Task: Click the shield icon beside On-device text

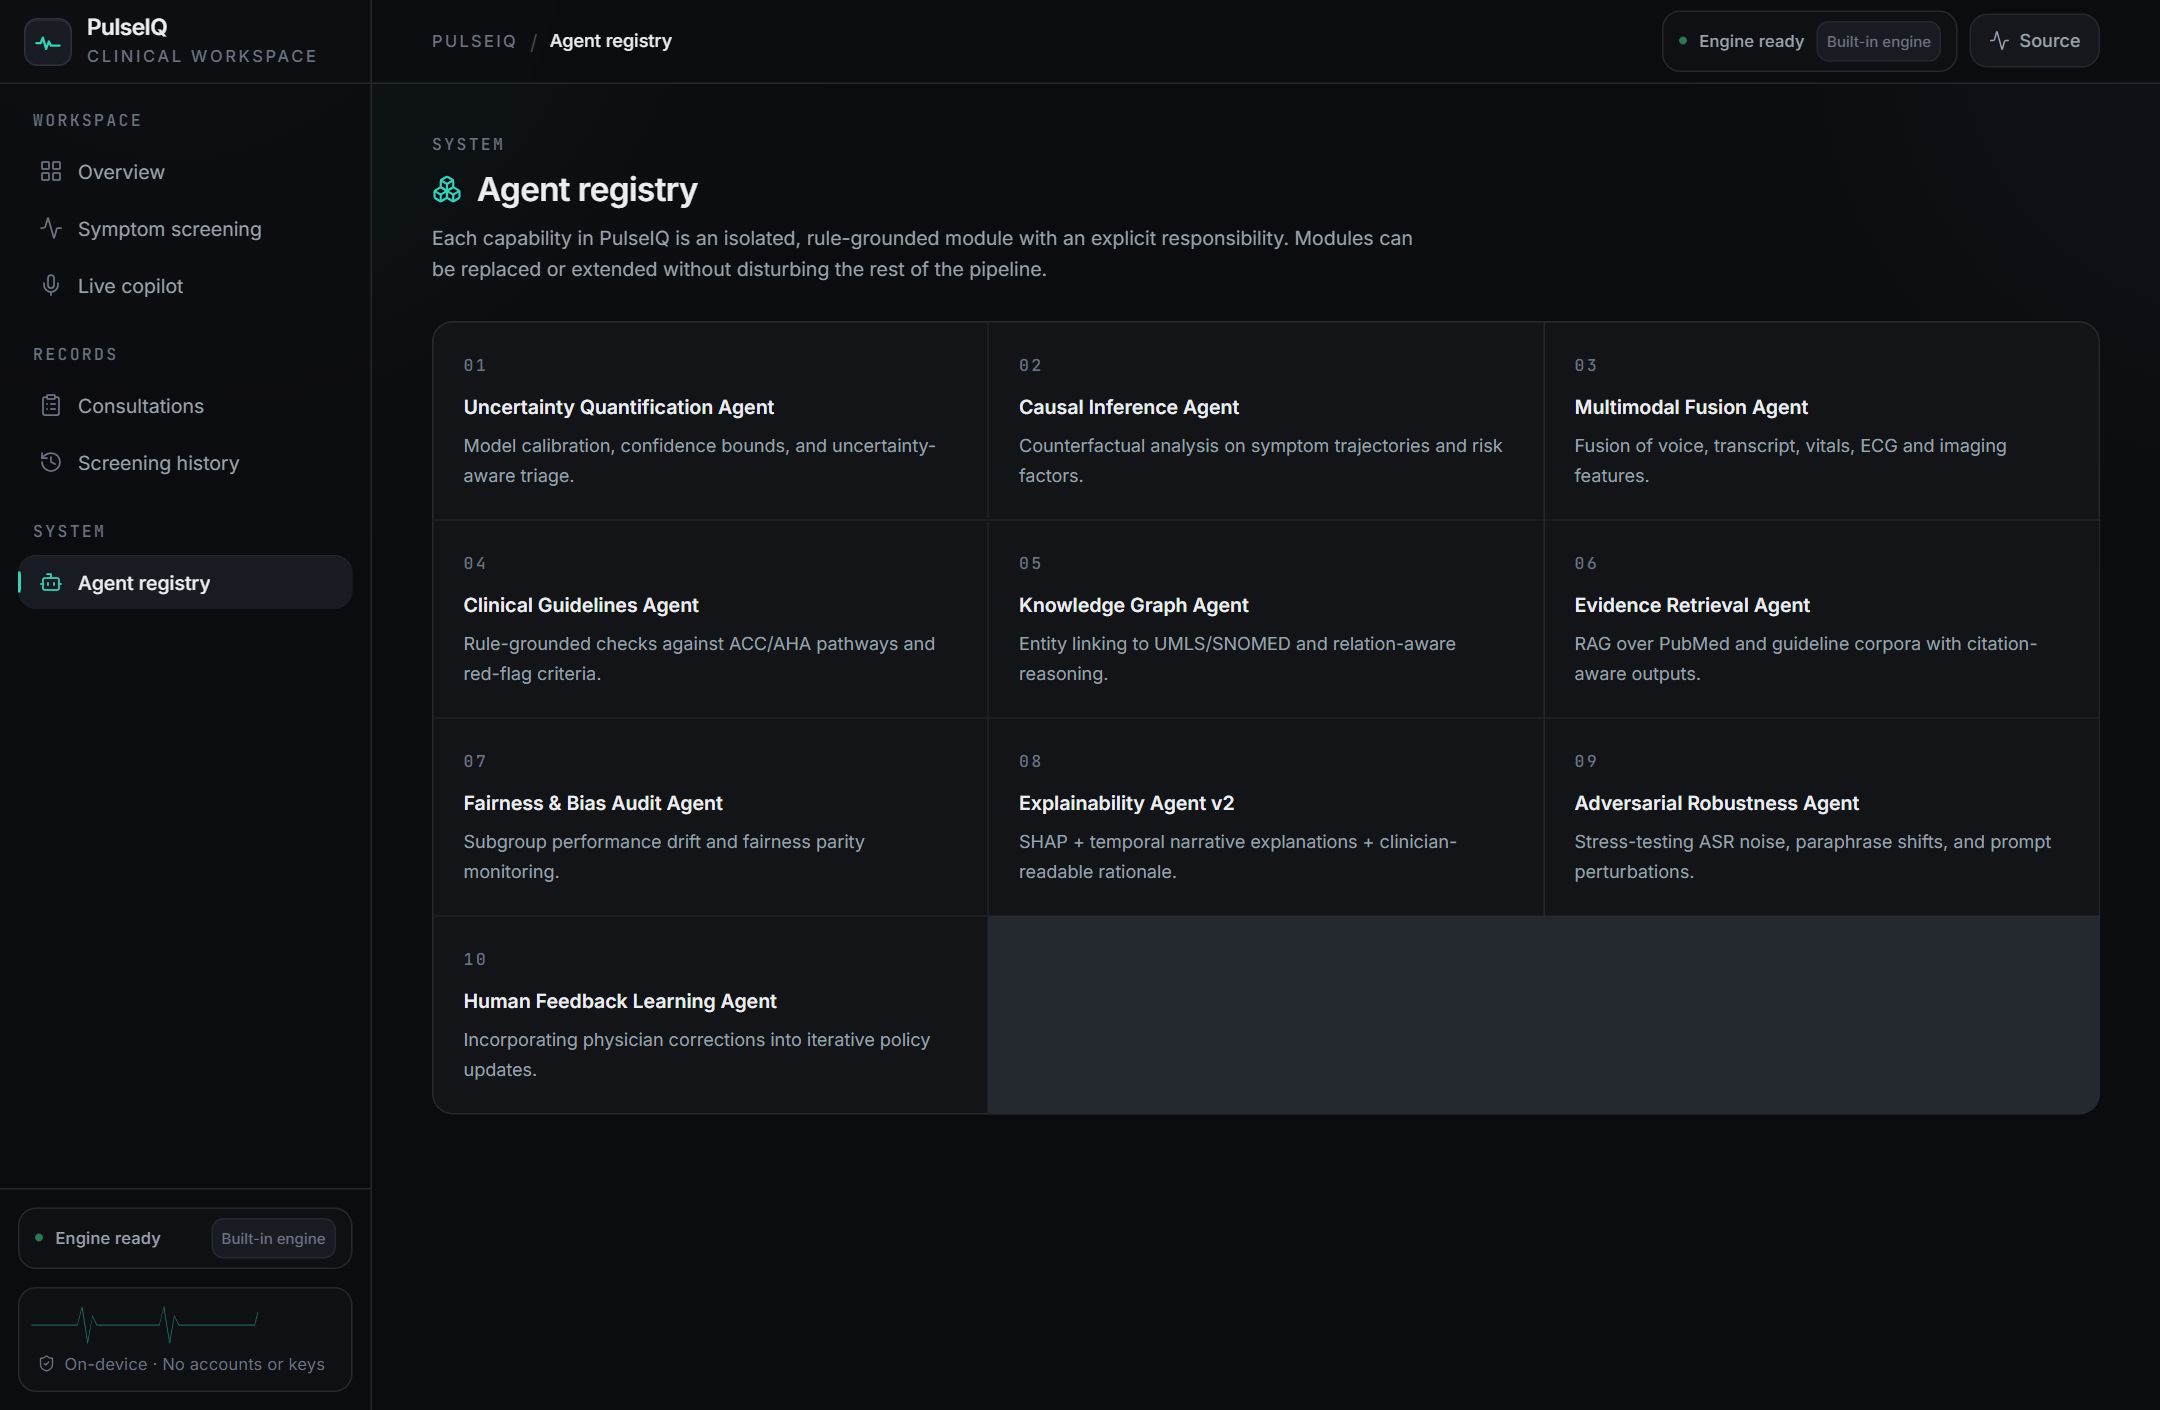Action: click(x=46, y=1364)
